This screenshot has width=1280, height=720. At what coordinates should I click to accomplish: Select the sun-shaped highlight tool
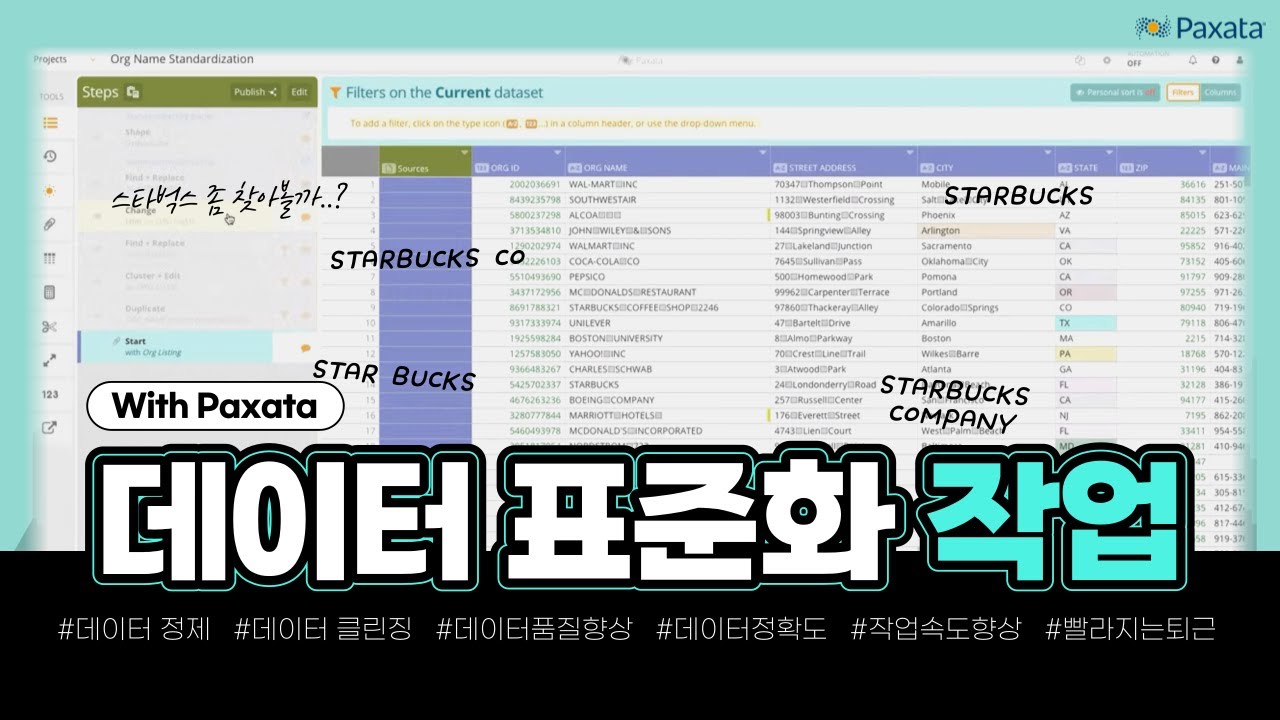(50, 190)
